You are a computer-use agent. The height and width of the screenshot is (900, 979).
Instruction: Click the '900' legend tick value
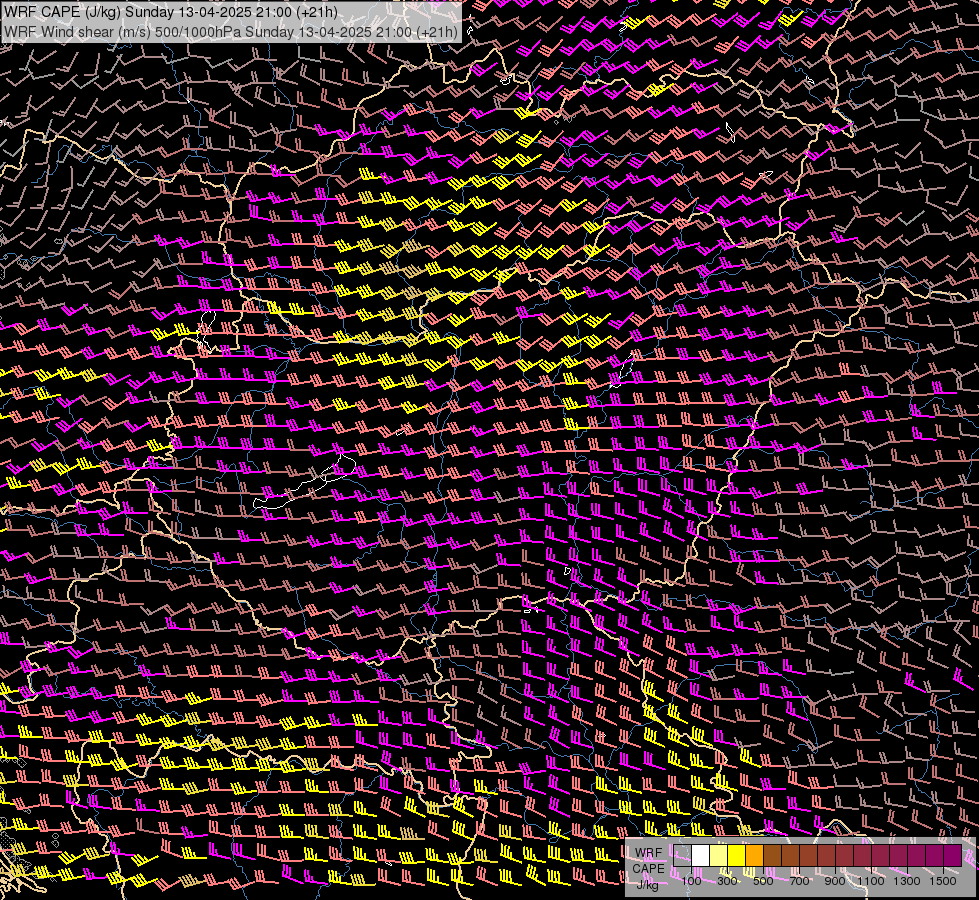click(835, 881)
